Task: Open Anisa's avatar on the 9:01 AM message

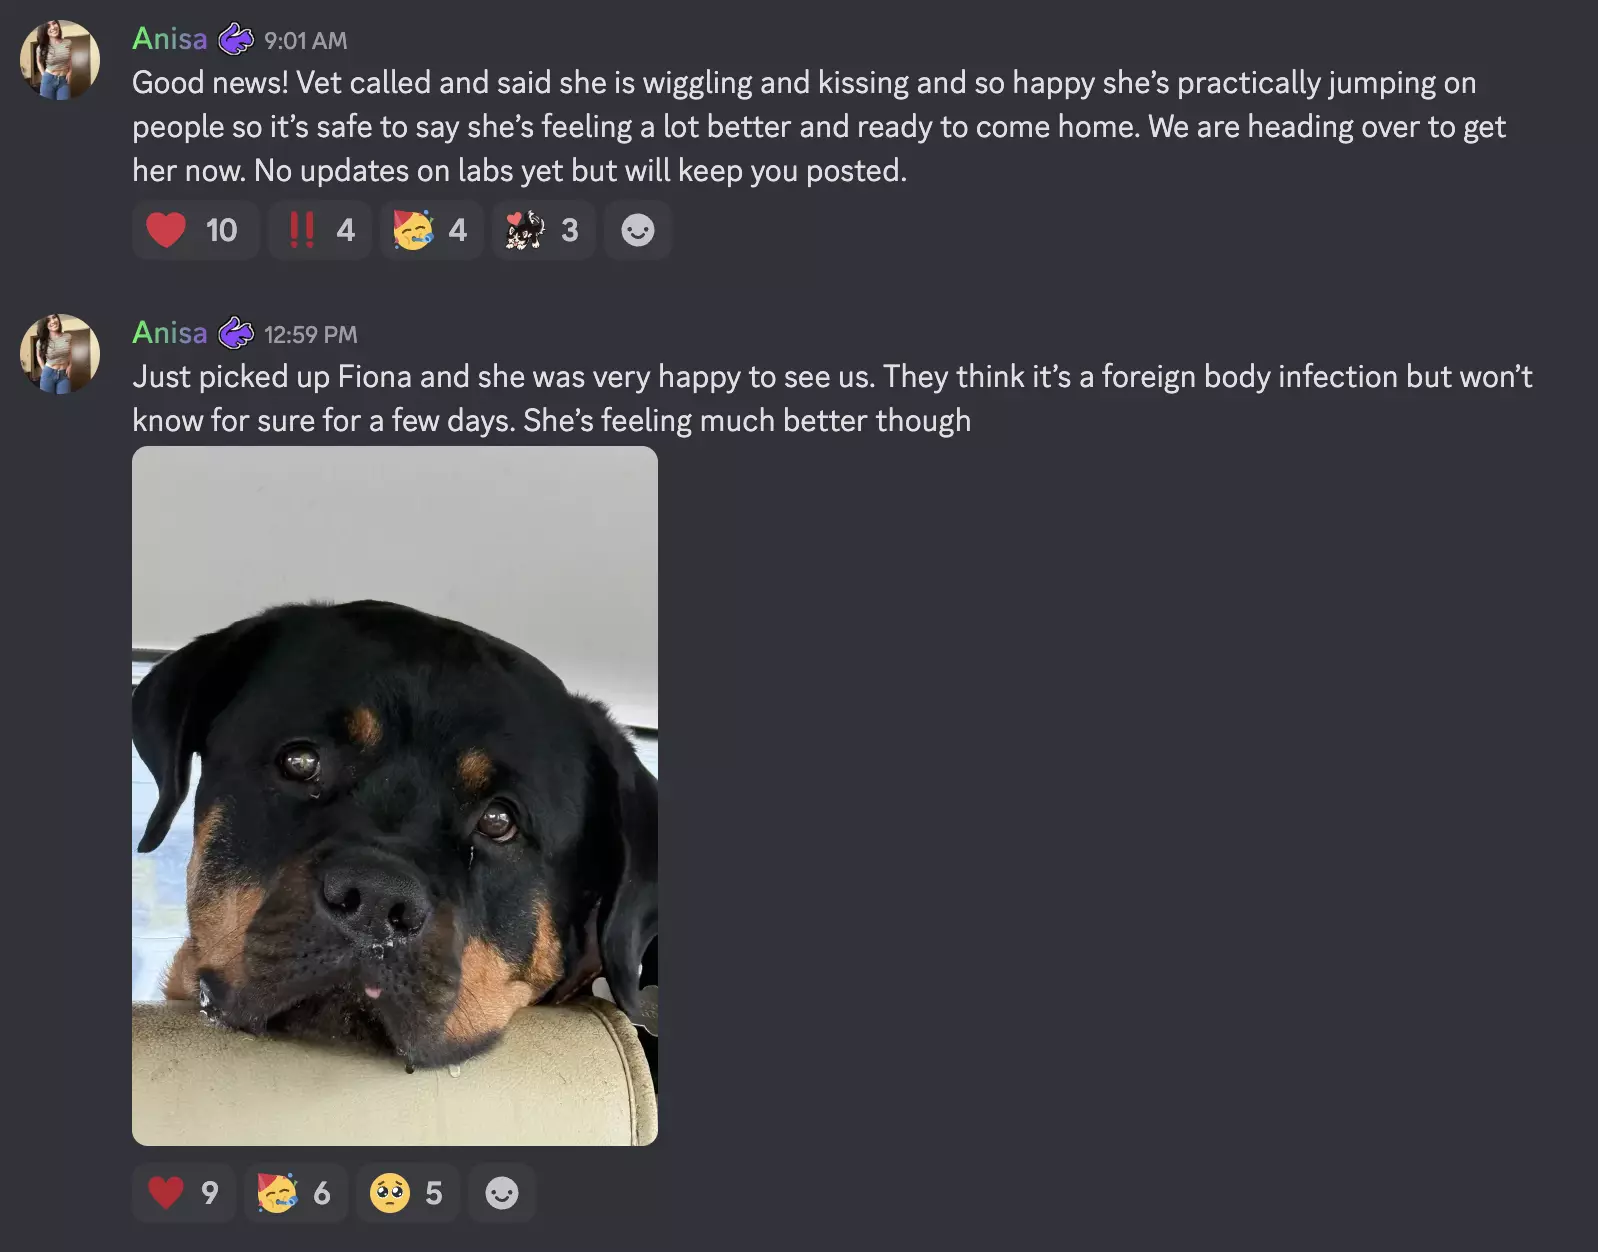Action: point(60,60)
